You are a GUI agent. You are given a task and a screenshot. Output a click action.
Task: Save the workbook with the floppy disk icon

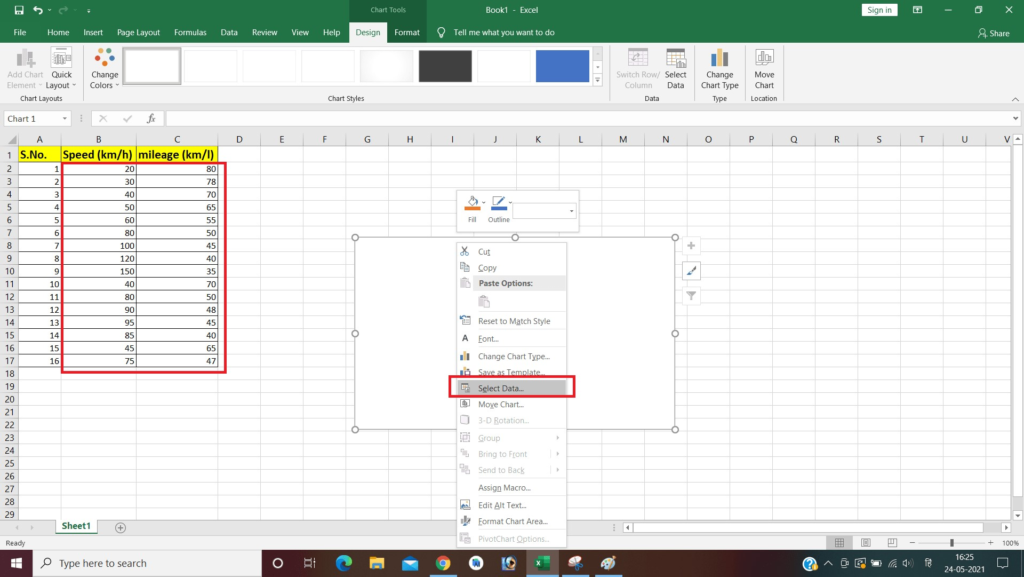click(x=19, y=10)
